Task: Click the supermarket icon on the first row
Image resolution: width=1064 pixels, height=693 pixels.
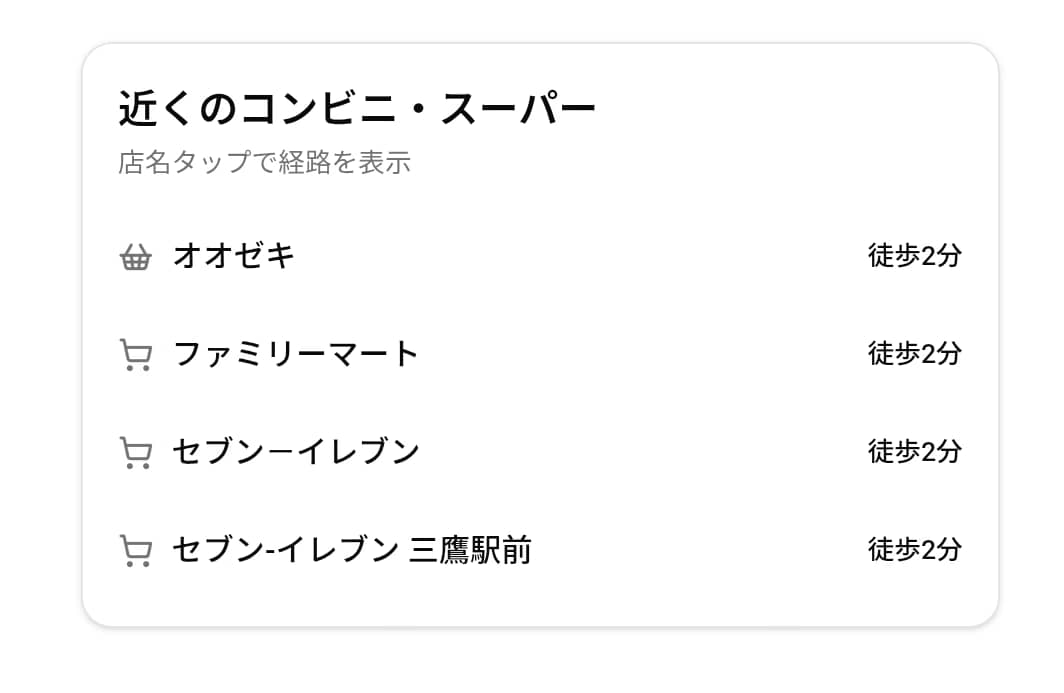Action: pos(138,256)
